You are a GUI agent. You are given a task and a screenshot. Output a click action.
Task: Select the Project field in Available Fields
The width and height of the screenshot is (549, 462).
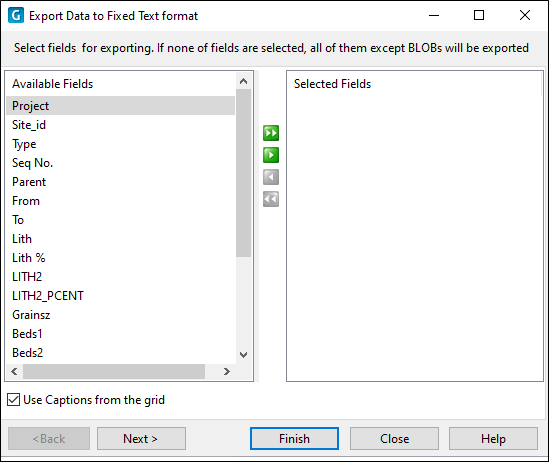120,106
